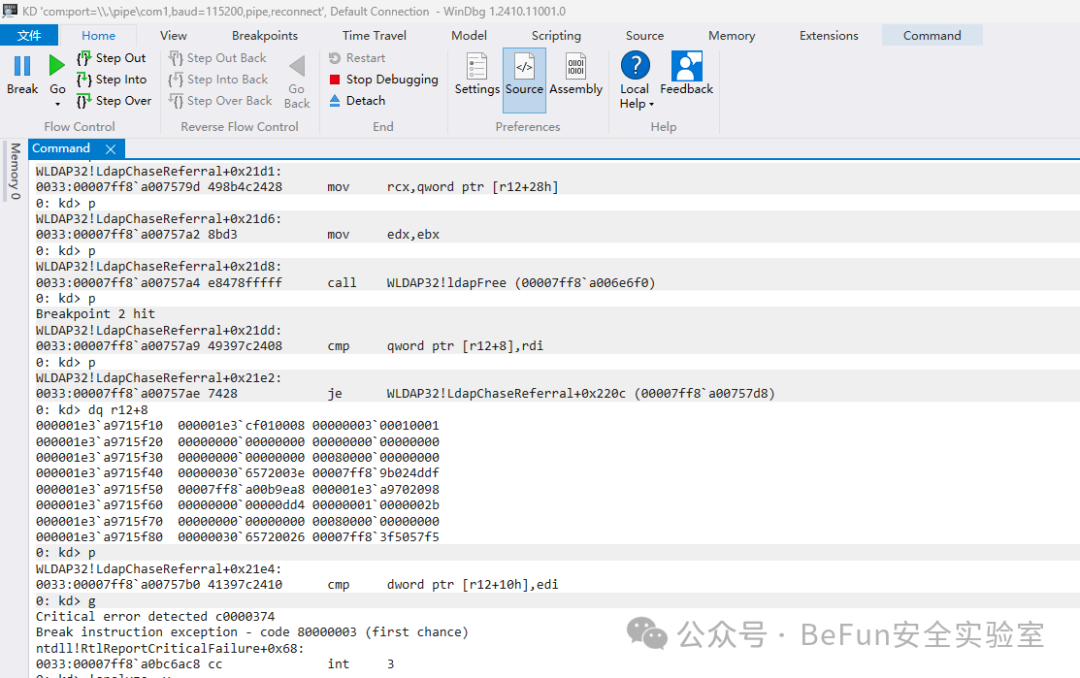The image size is (1080, 678).
Task: Click the Go Back arrow icon
Action: (x=297, y=66)
